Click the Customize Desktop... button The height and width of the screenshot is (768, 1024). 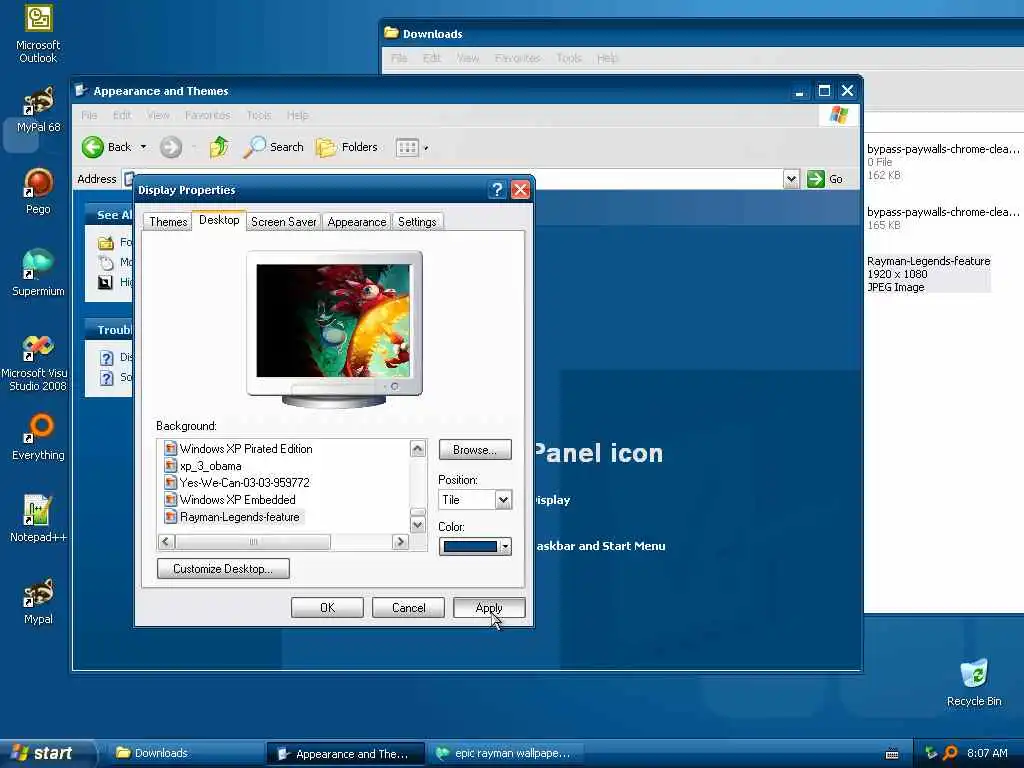click(x=223, y=569)
